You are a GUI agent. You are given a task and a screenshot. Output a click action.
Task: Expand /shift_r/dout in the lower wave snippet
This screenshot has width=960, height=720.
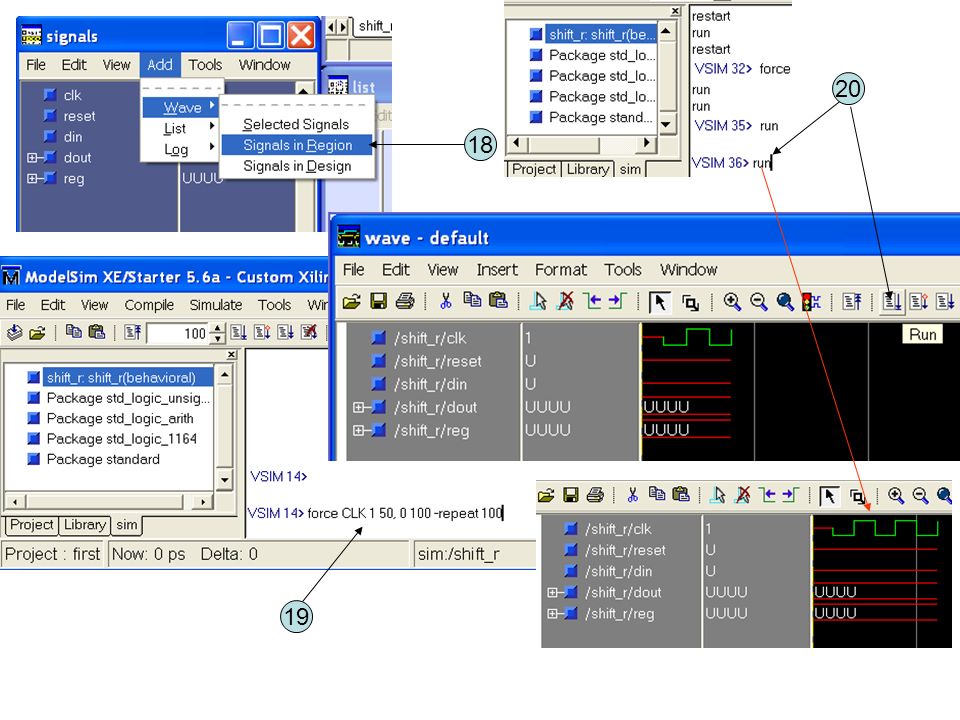[x=552, y=593]
